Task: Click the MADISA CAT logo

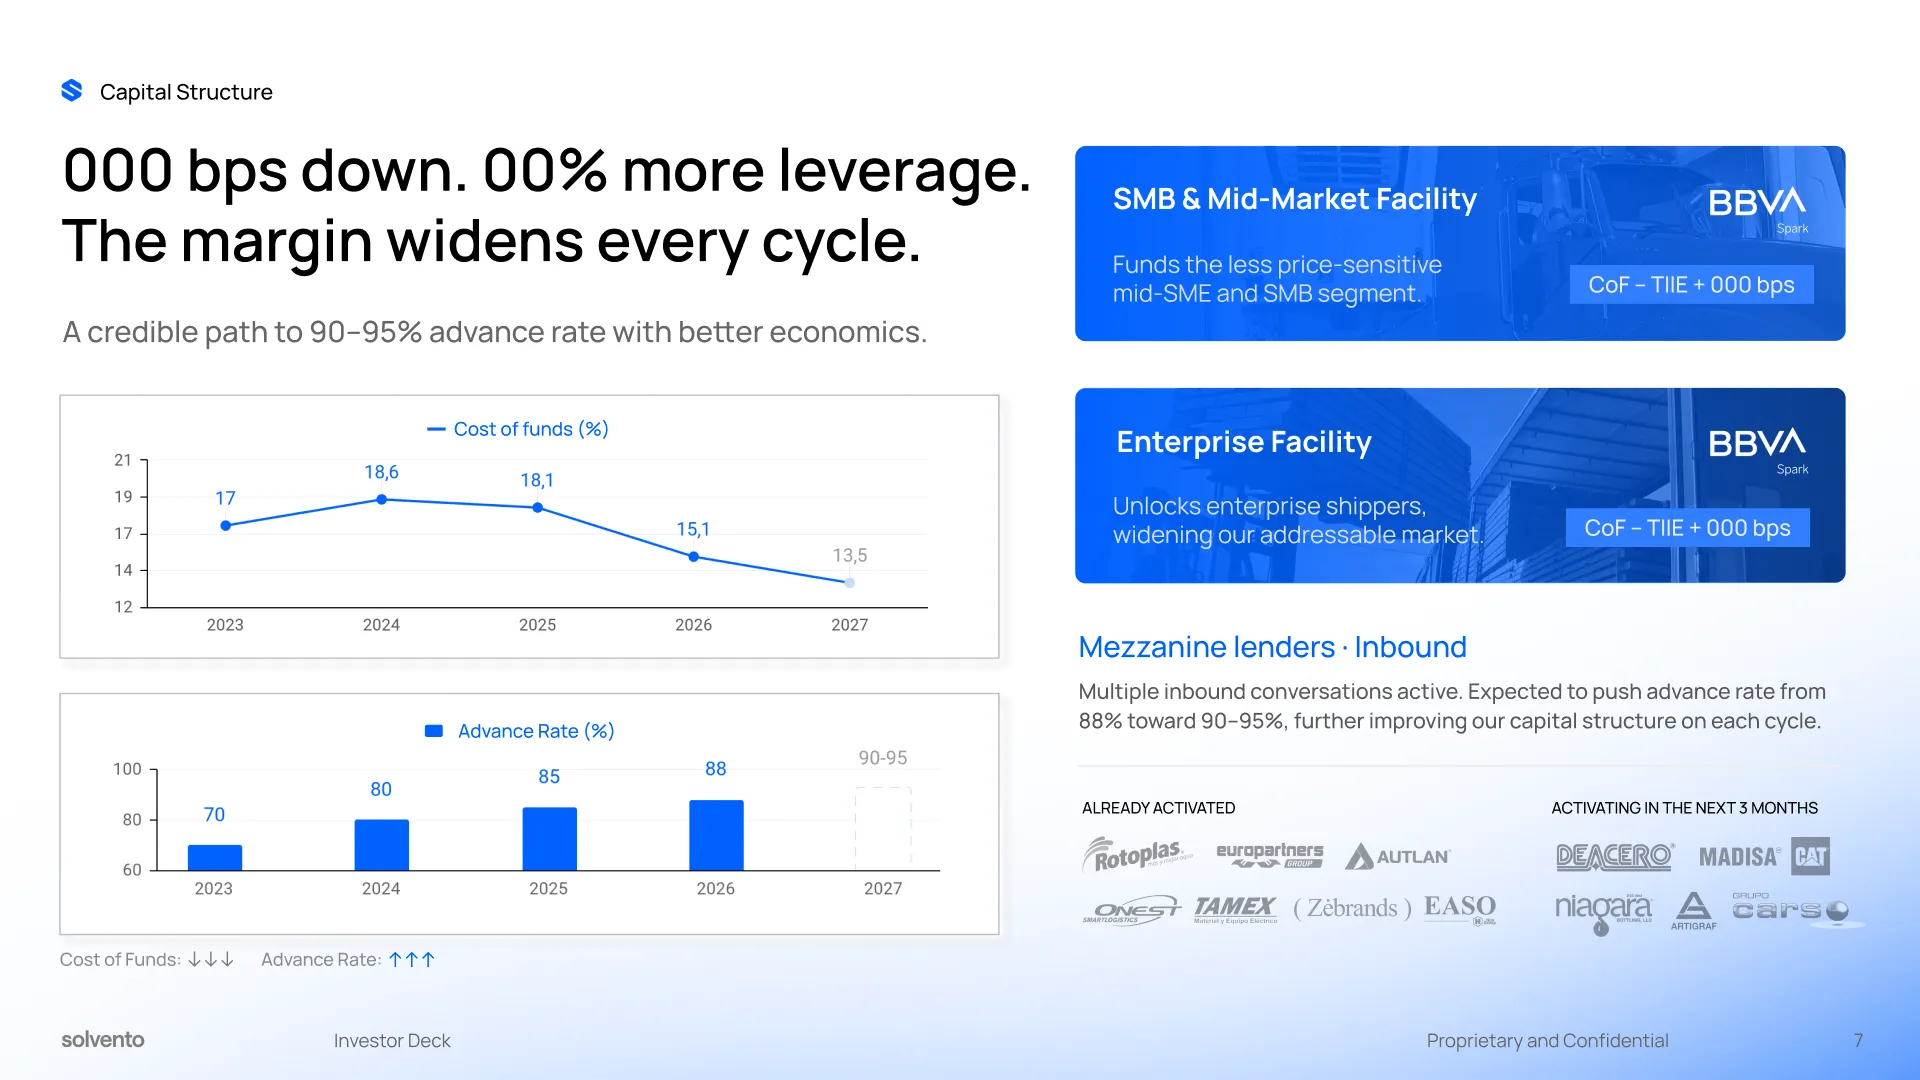Action: tap(1764, 856)
